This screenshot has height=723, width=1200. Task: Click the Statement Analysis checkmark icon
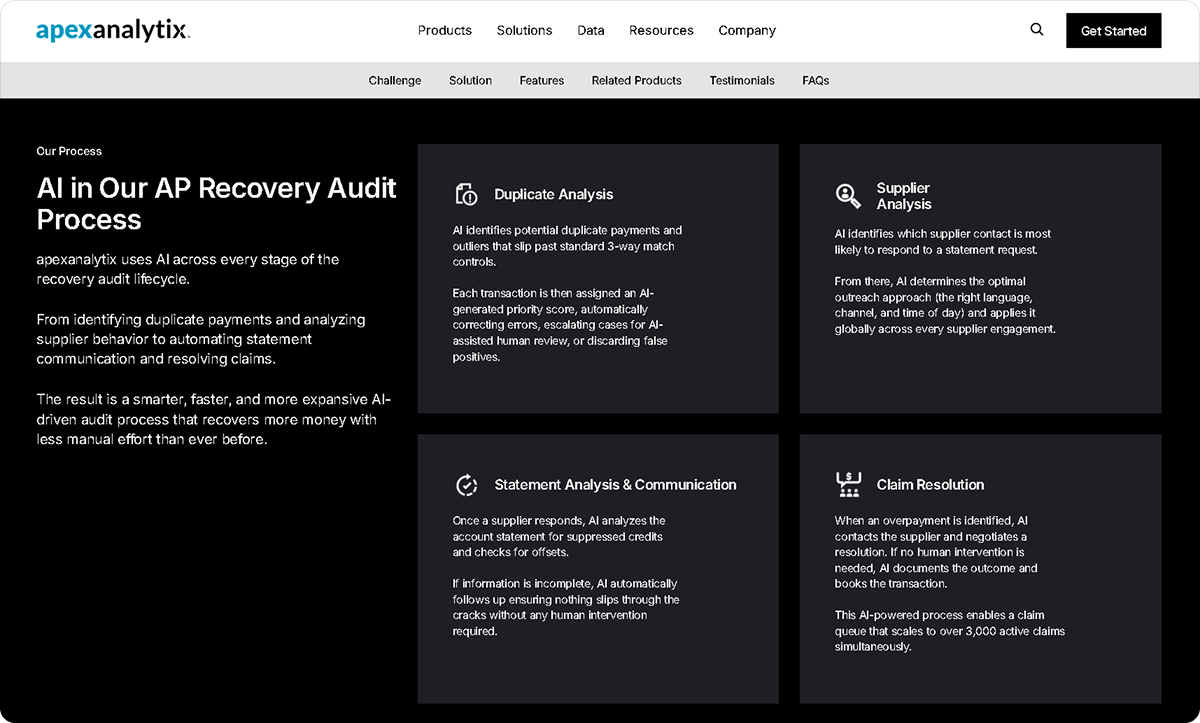(466, 485)
